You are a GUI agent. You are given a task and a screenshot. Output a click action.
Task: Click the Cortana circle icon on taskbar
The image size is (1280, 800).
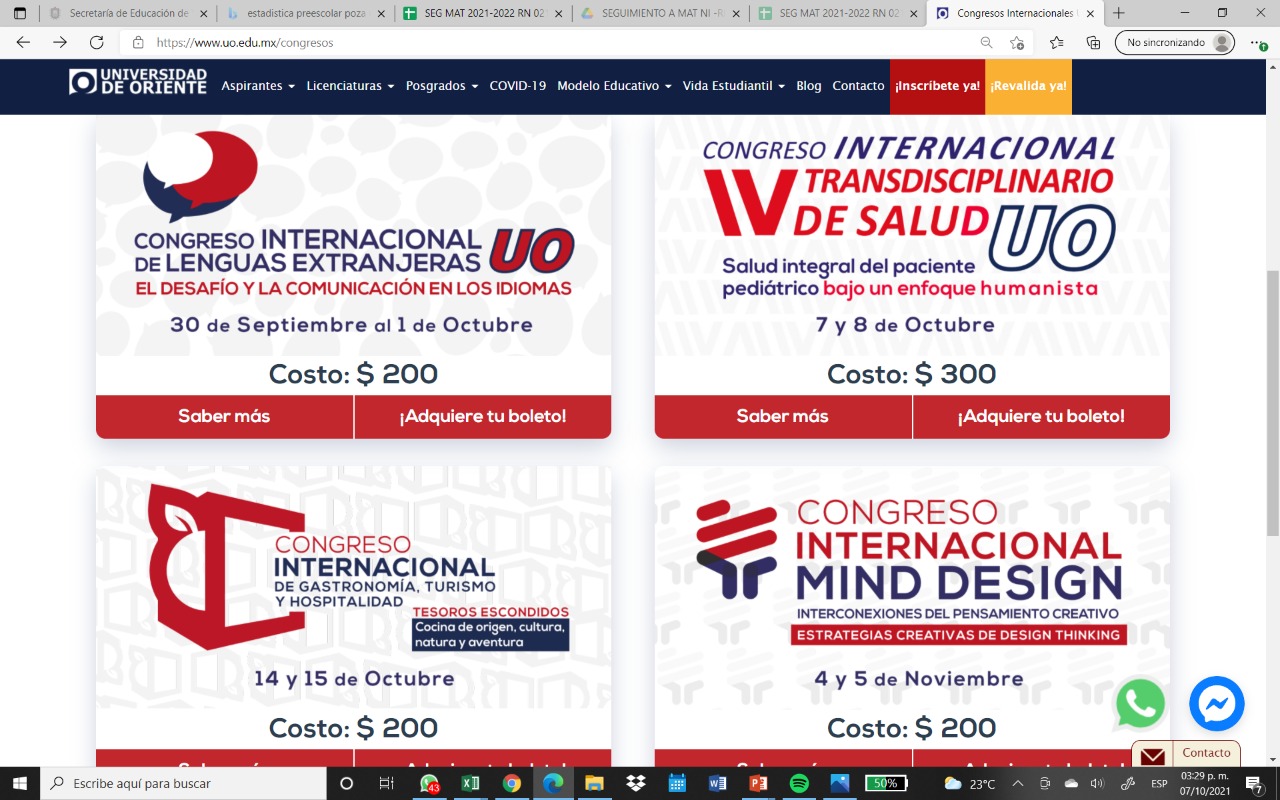pyautogui.click(x=347, y=783)
